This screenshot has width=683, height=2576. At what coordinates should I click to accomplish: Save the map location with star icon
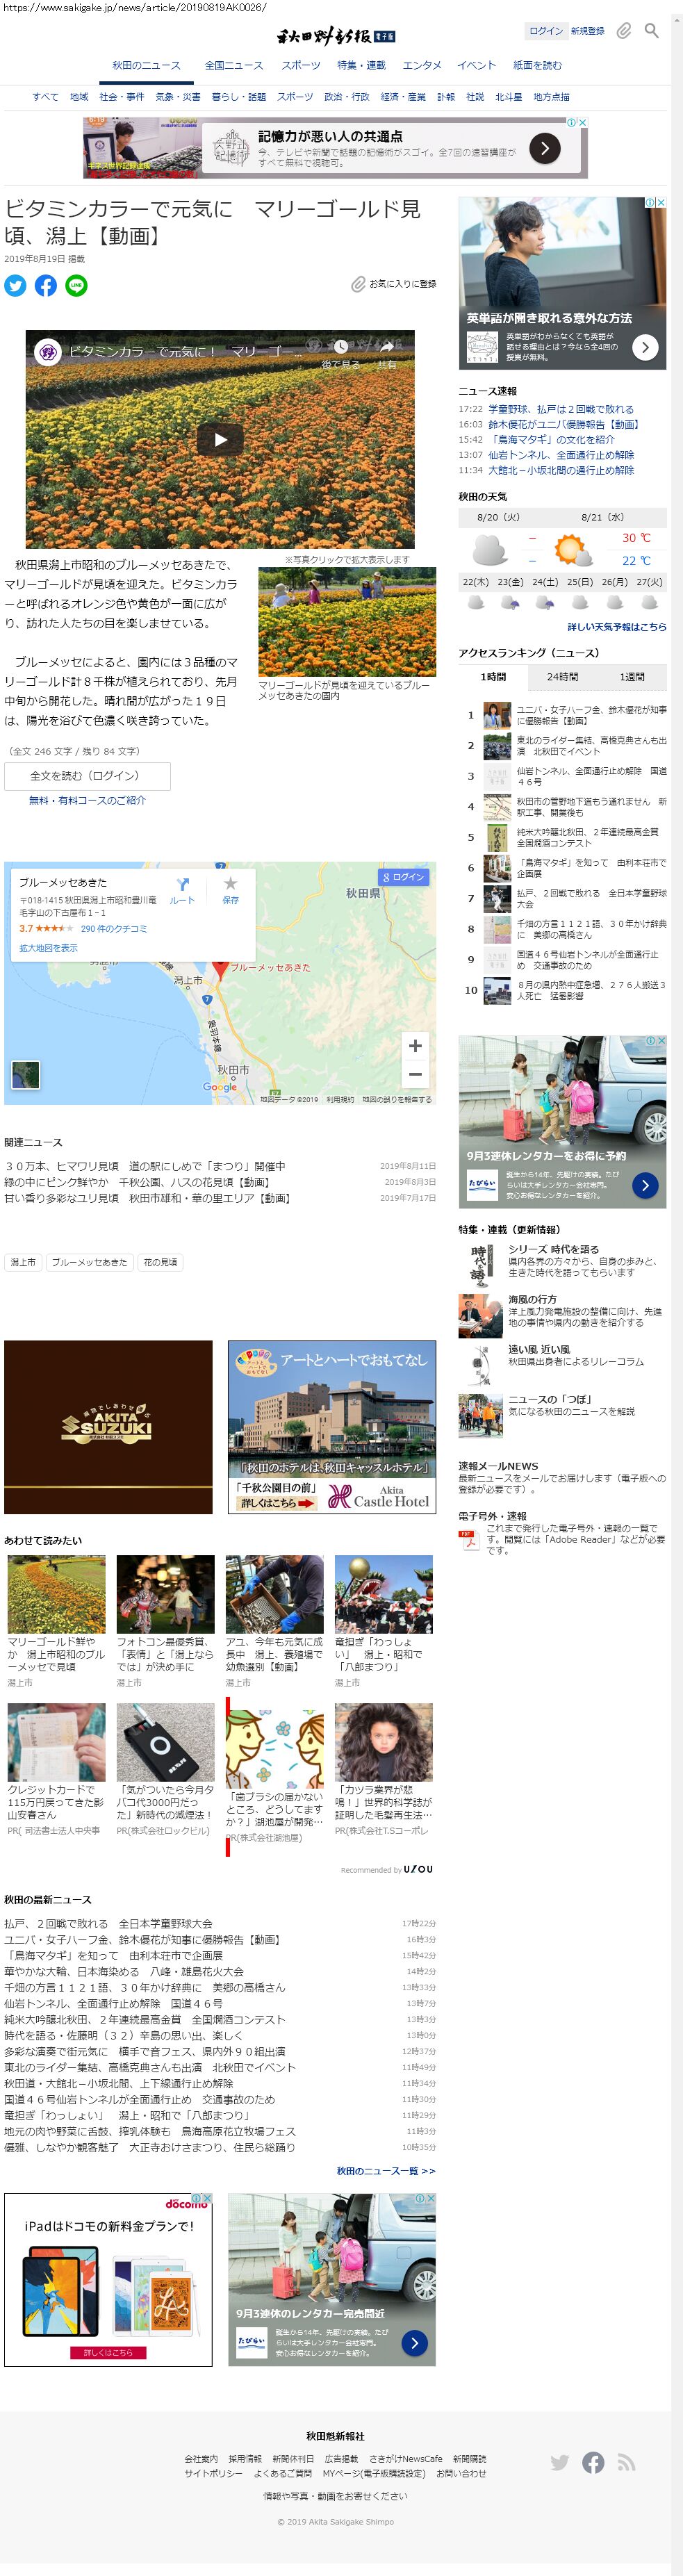230,889
